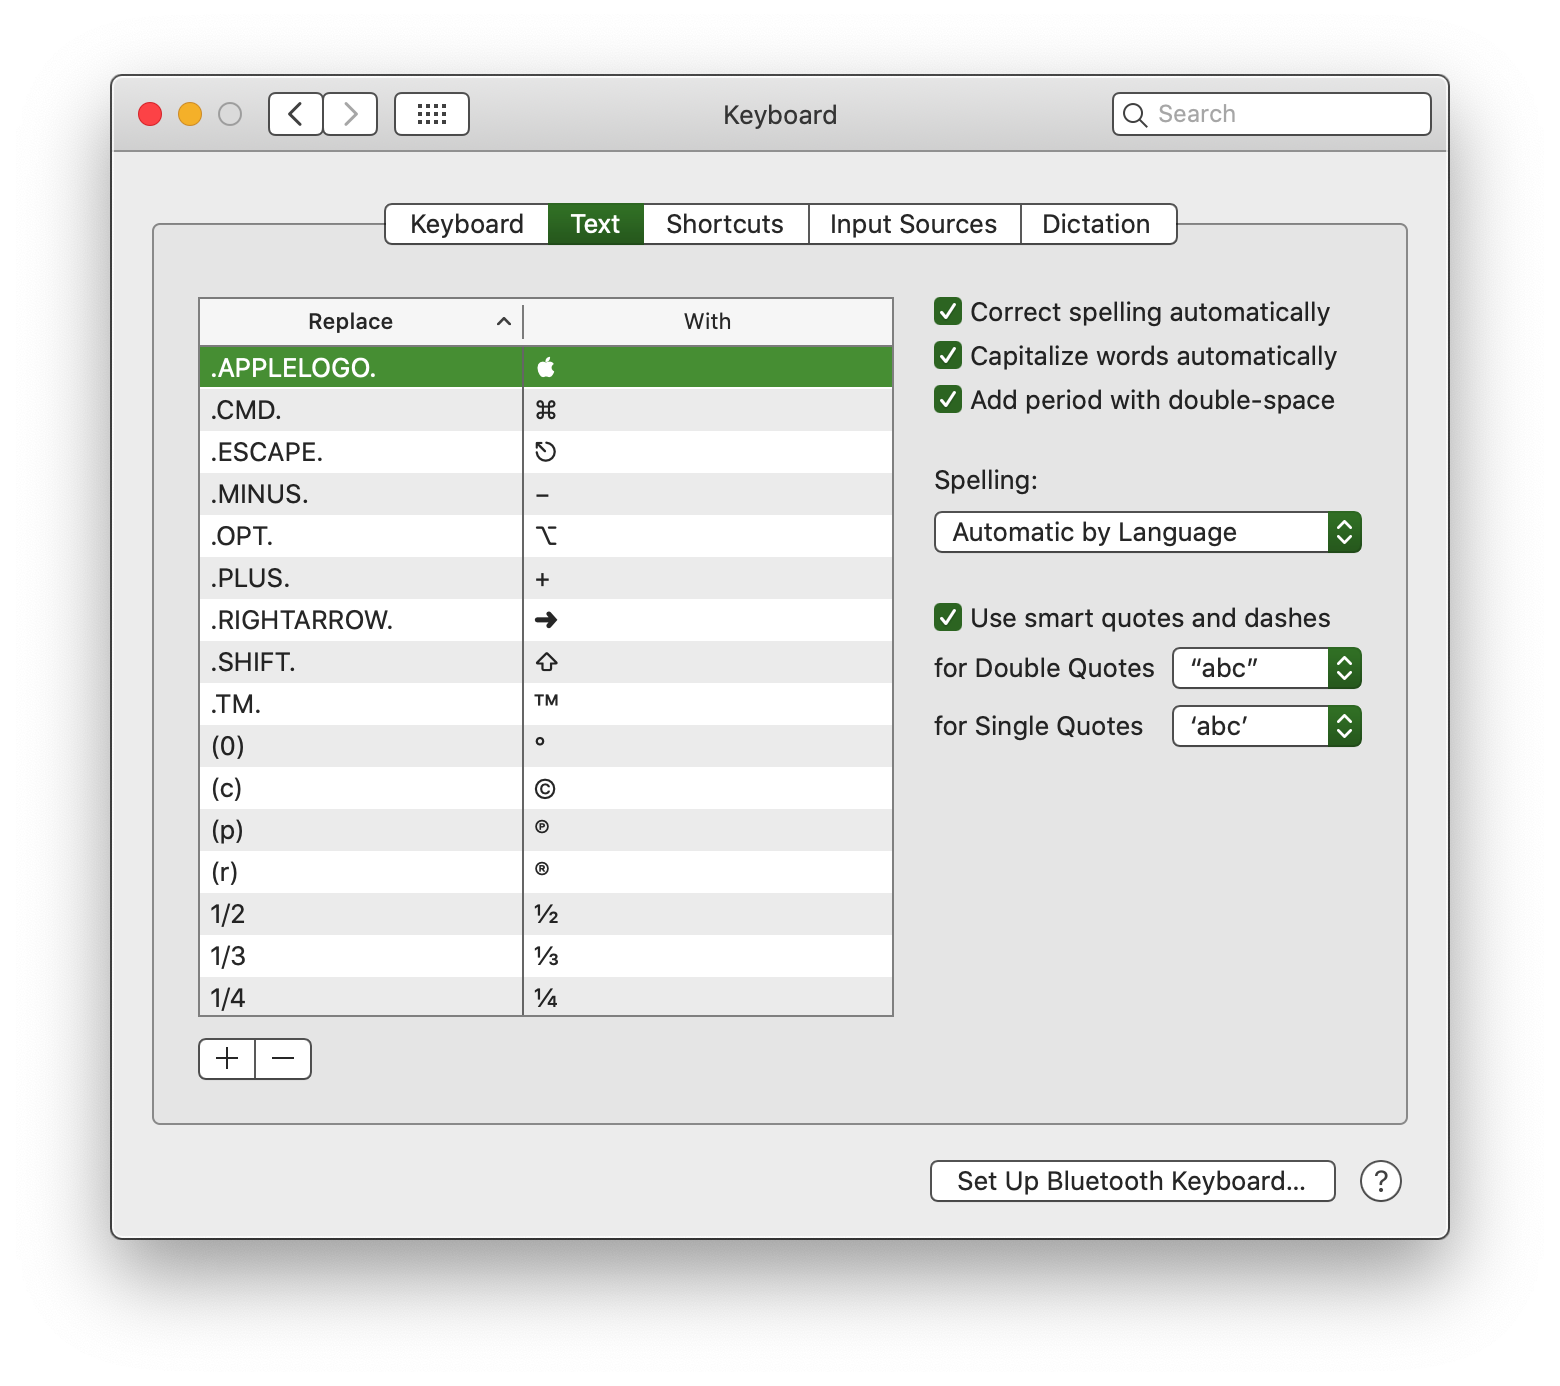
Task: Select the .PLUS. shortcut entry
Action: pyautogui.click(x=361, y=578)
